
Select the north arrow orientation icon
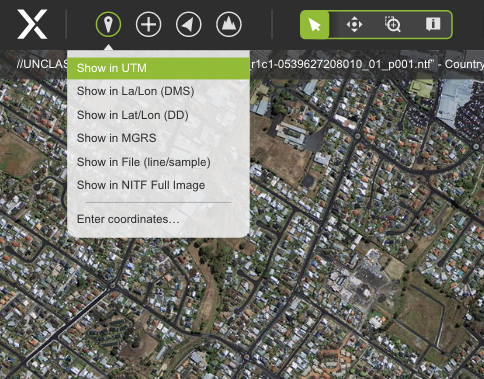point(189,24)
